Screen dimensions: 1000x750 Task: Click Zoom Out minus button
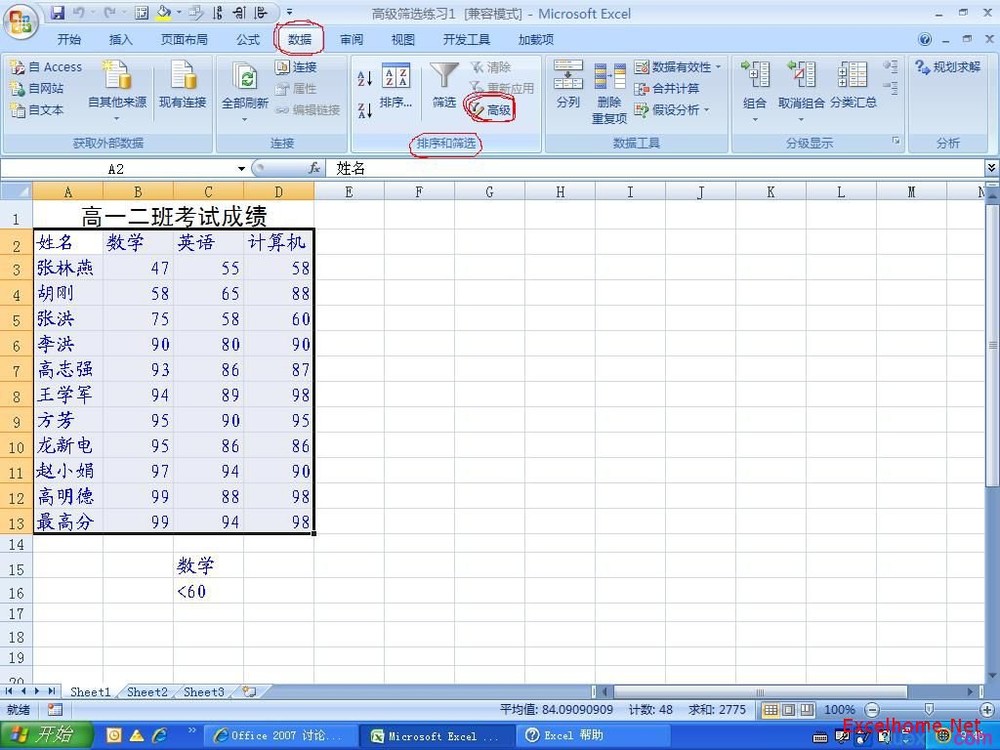[872, 710]
